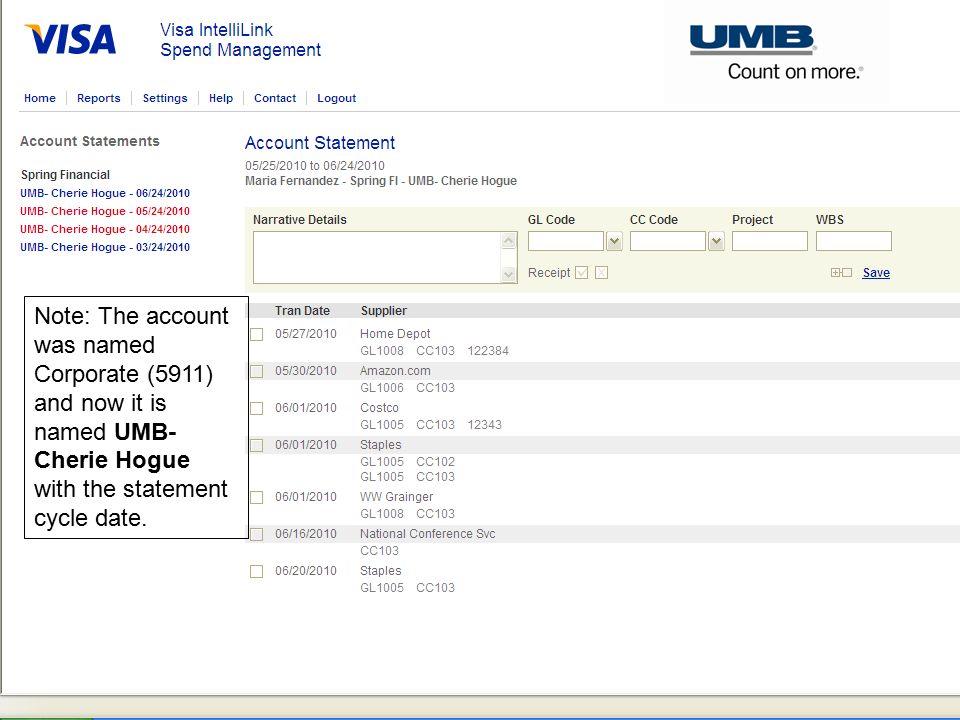Focus the CC Code input field
Image resolution: width=960 pixels, height=720 pixels.
pyautogui.click(x=668, y=241)
